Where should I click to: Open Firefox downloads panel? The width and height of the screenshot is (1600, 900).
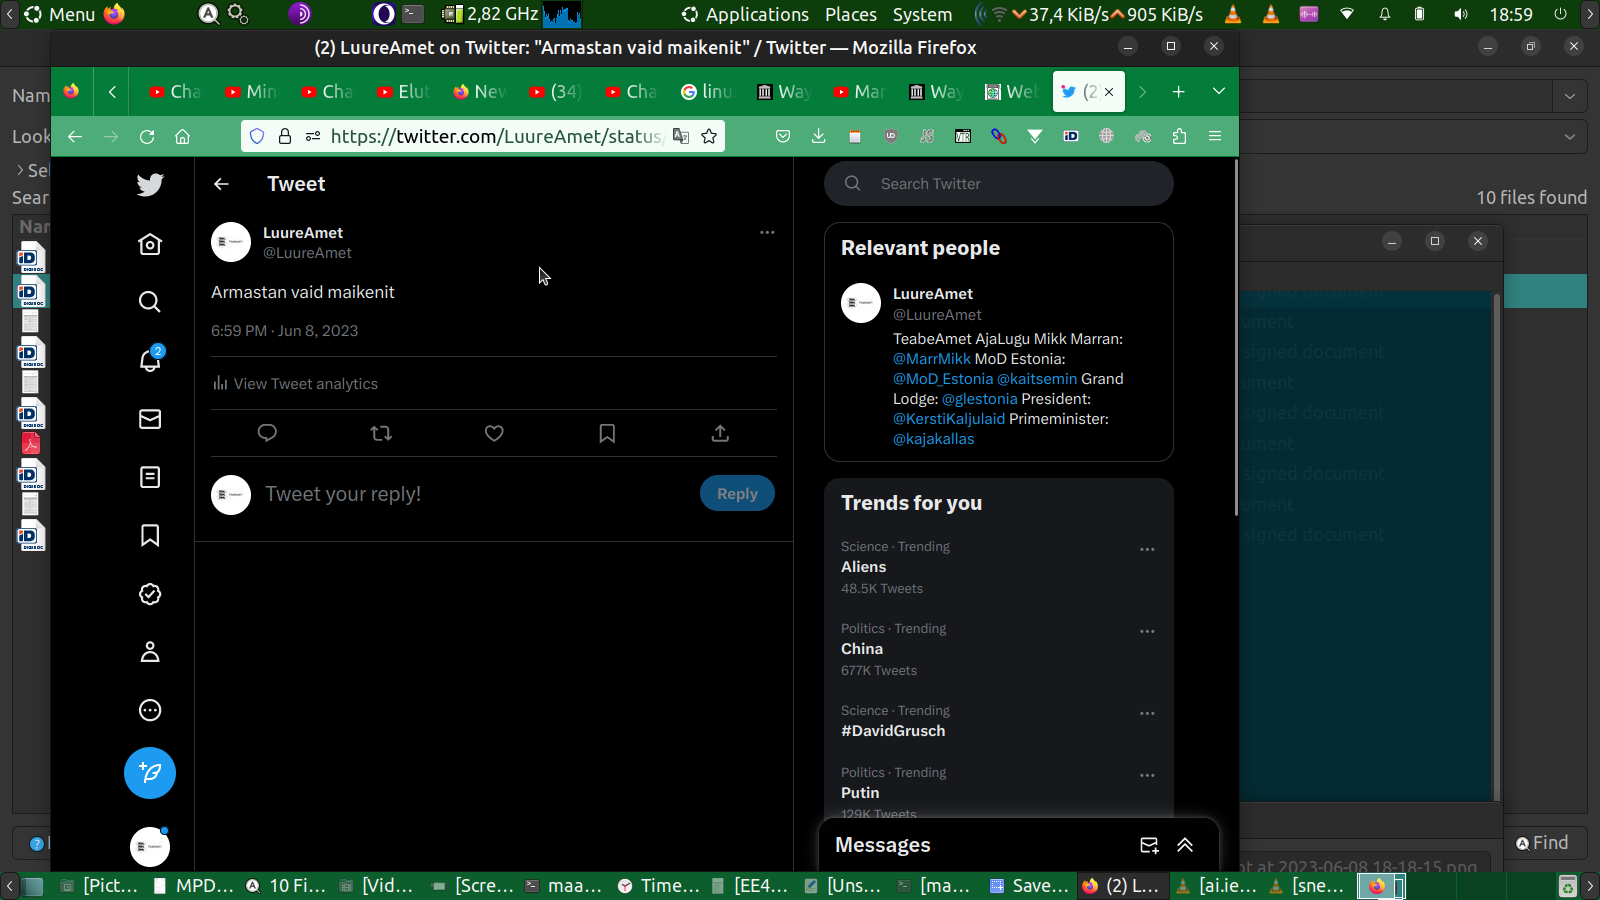click(818, 137)
